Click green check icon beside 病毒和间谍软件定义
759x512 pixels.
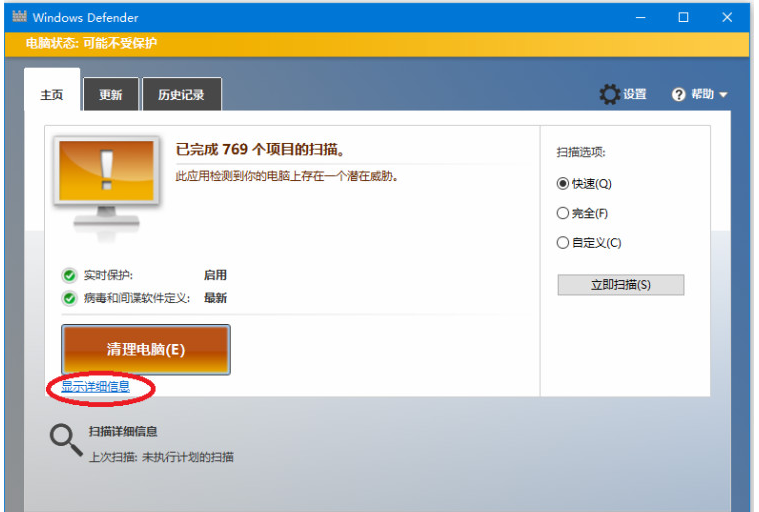point(69,298)
